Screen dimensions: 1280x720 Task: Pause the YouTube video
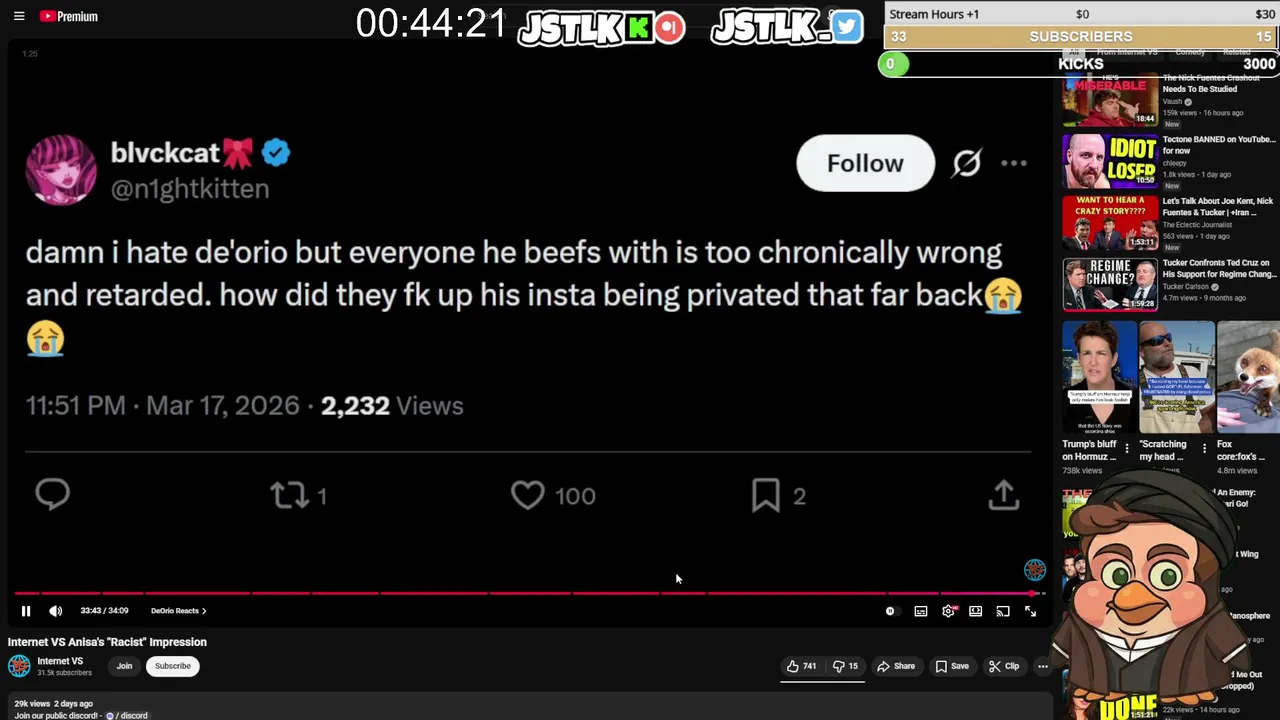click(x=26, y=611)
